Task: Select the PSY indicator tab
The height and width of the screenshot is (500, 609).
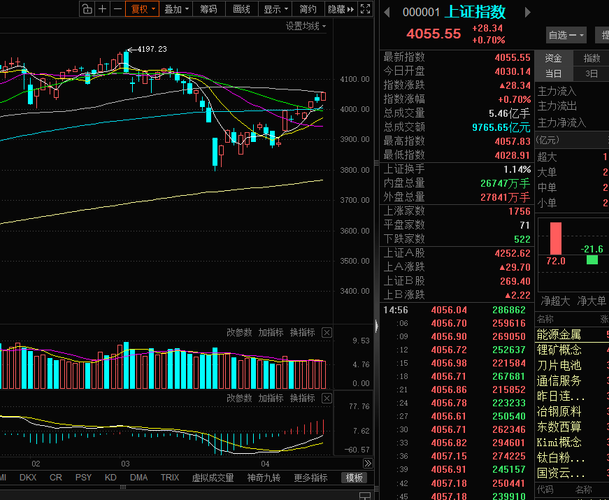Action: pyautogui.click(x=83, y=477)
